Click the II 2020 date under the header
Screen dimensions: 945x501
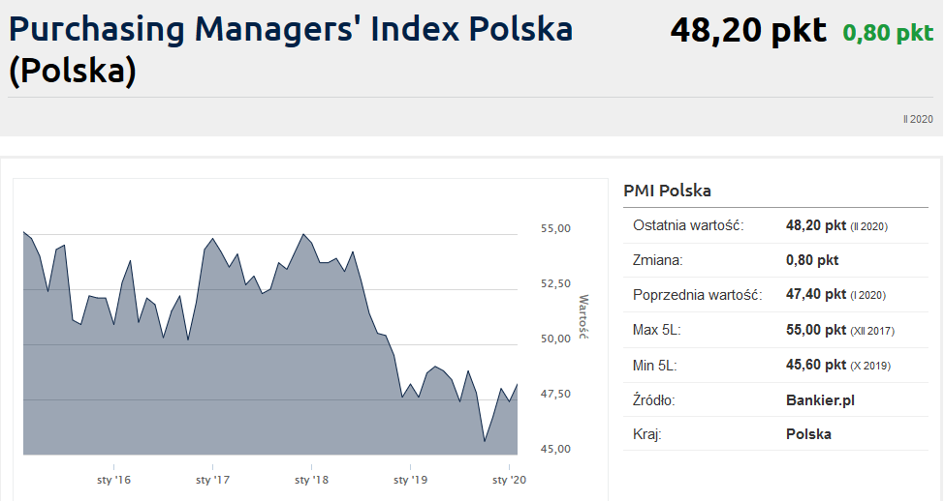[917, 119]
